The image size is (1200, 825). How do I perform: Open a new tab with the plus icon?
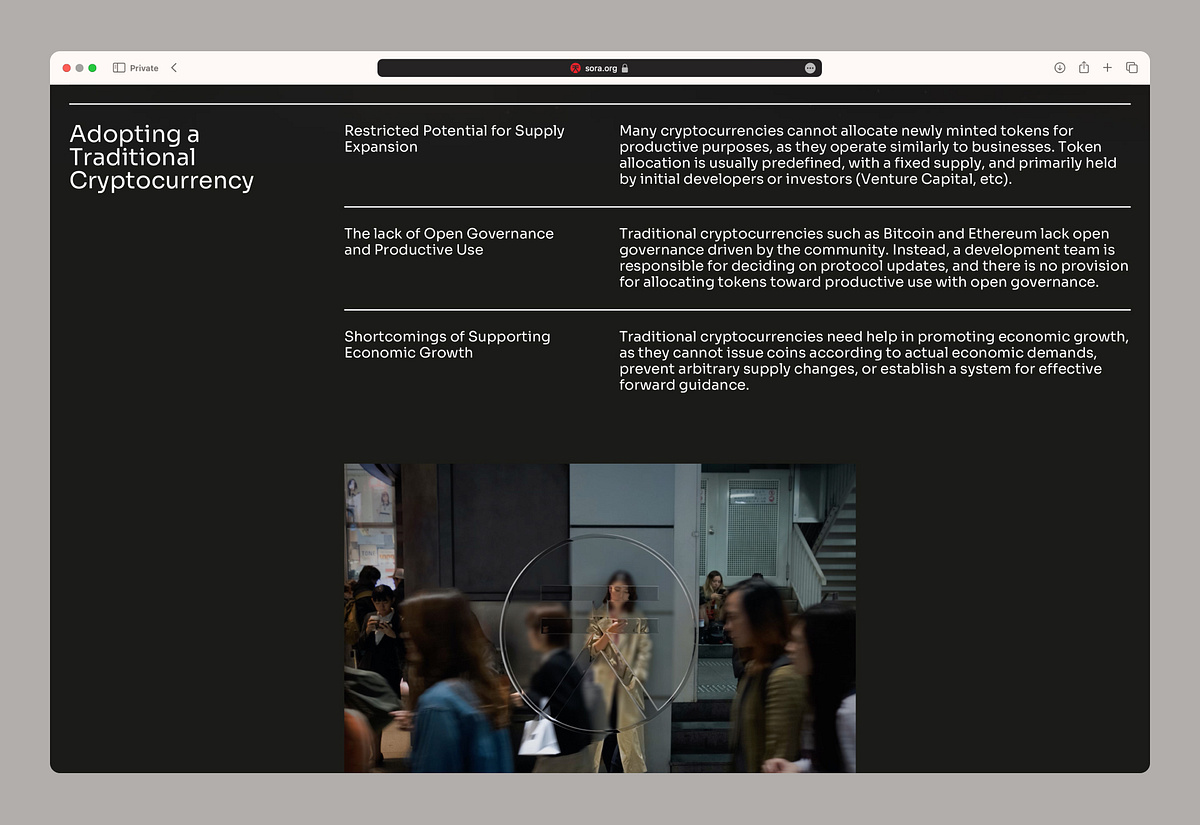click(x=1107, y=68)
